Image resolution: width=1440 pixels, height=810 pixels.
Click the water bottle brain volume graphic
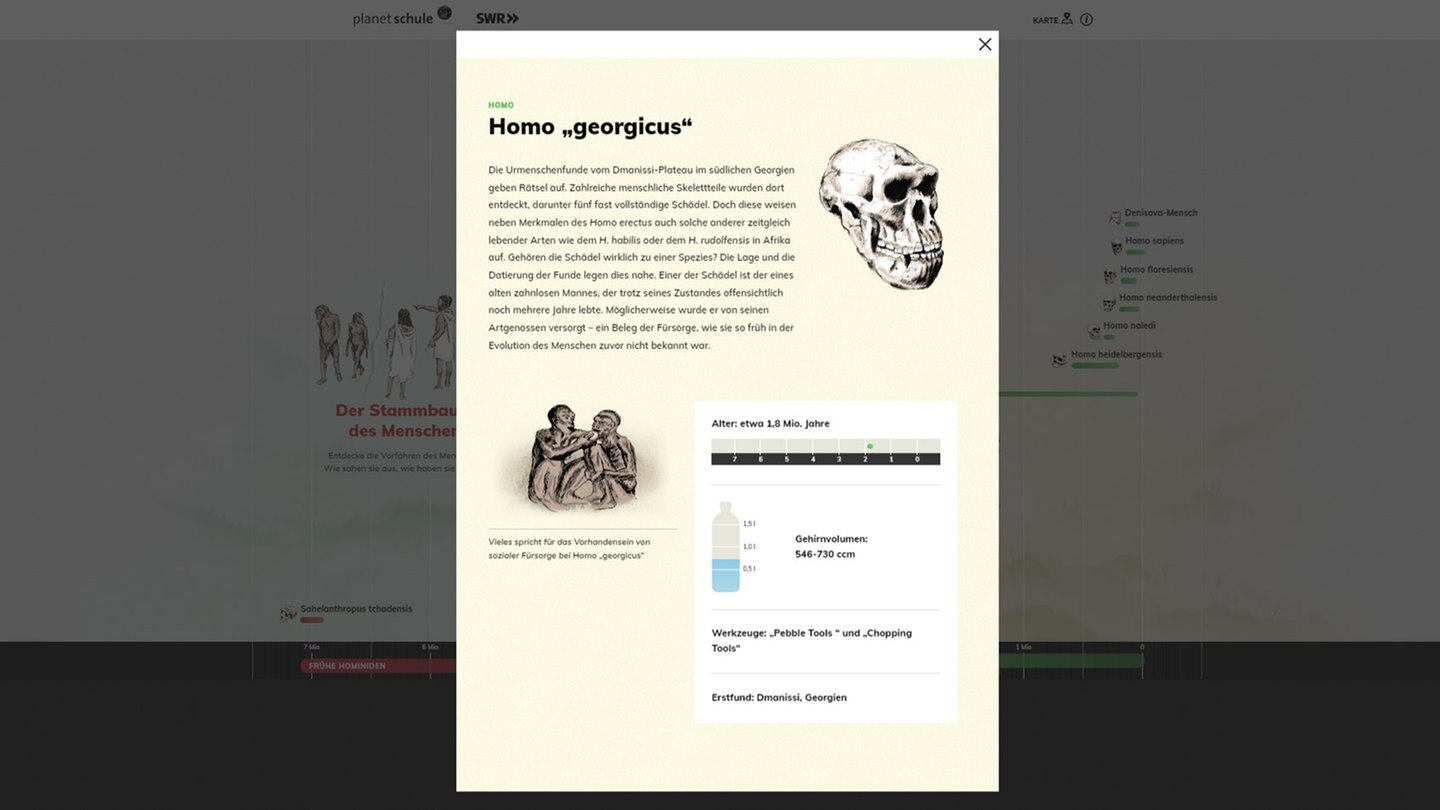(726, 547)
